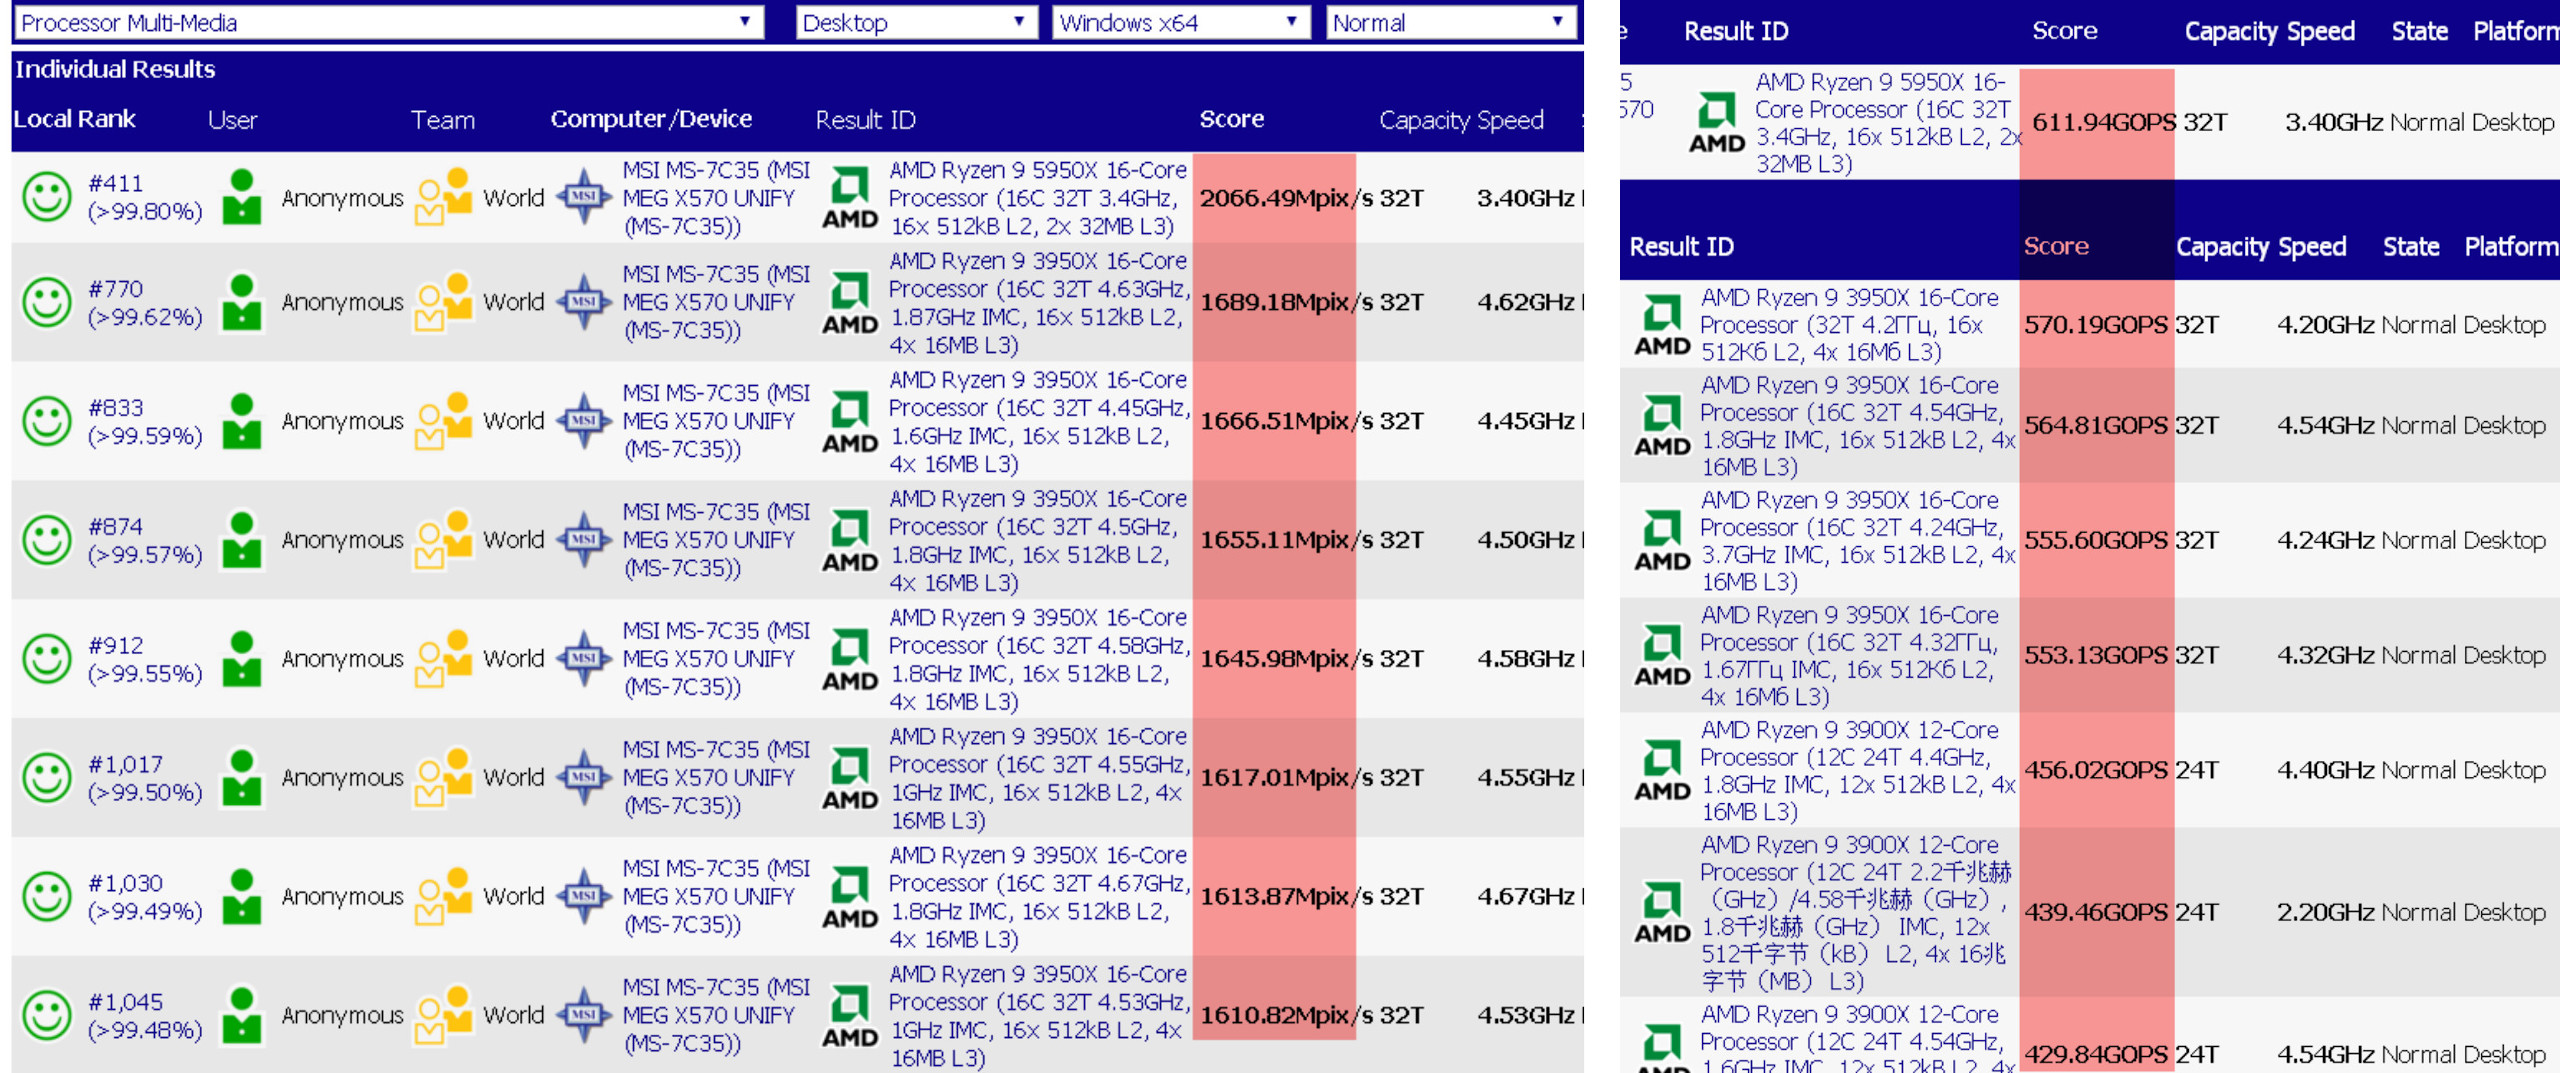The height and width of the screenshot is (1073, 2560).
Task: Open Ryzen 9 5950X result in #411 row
Action: 1038,198
